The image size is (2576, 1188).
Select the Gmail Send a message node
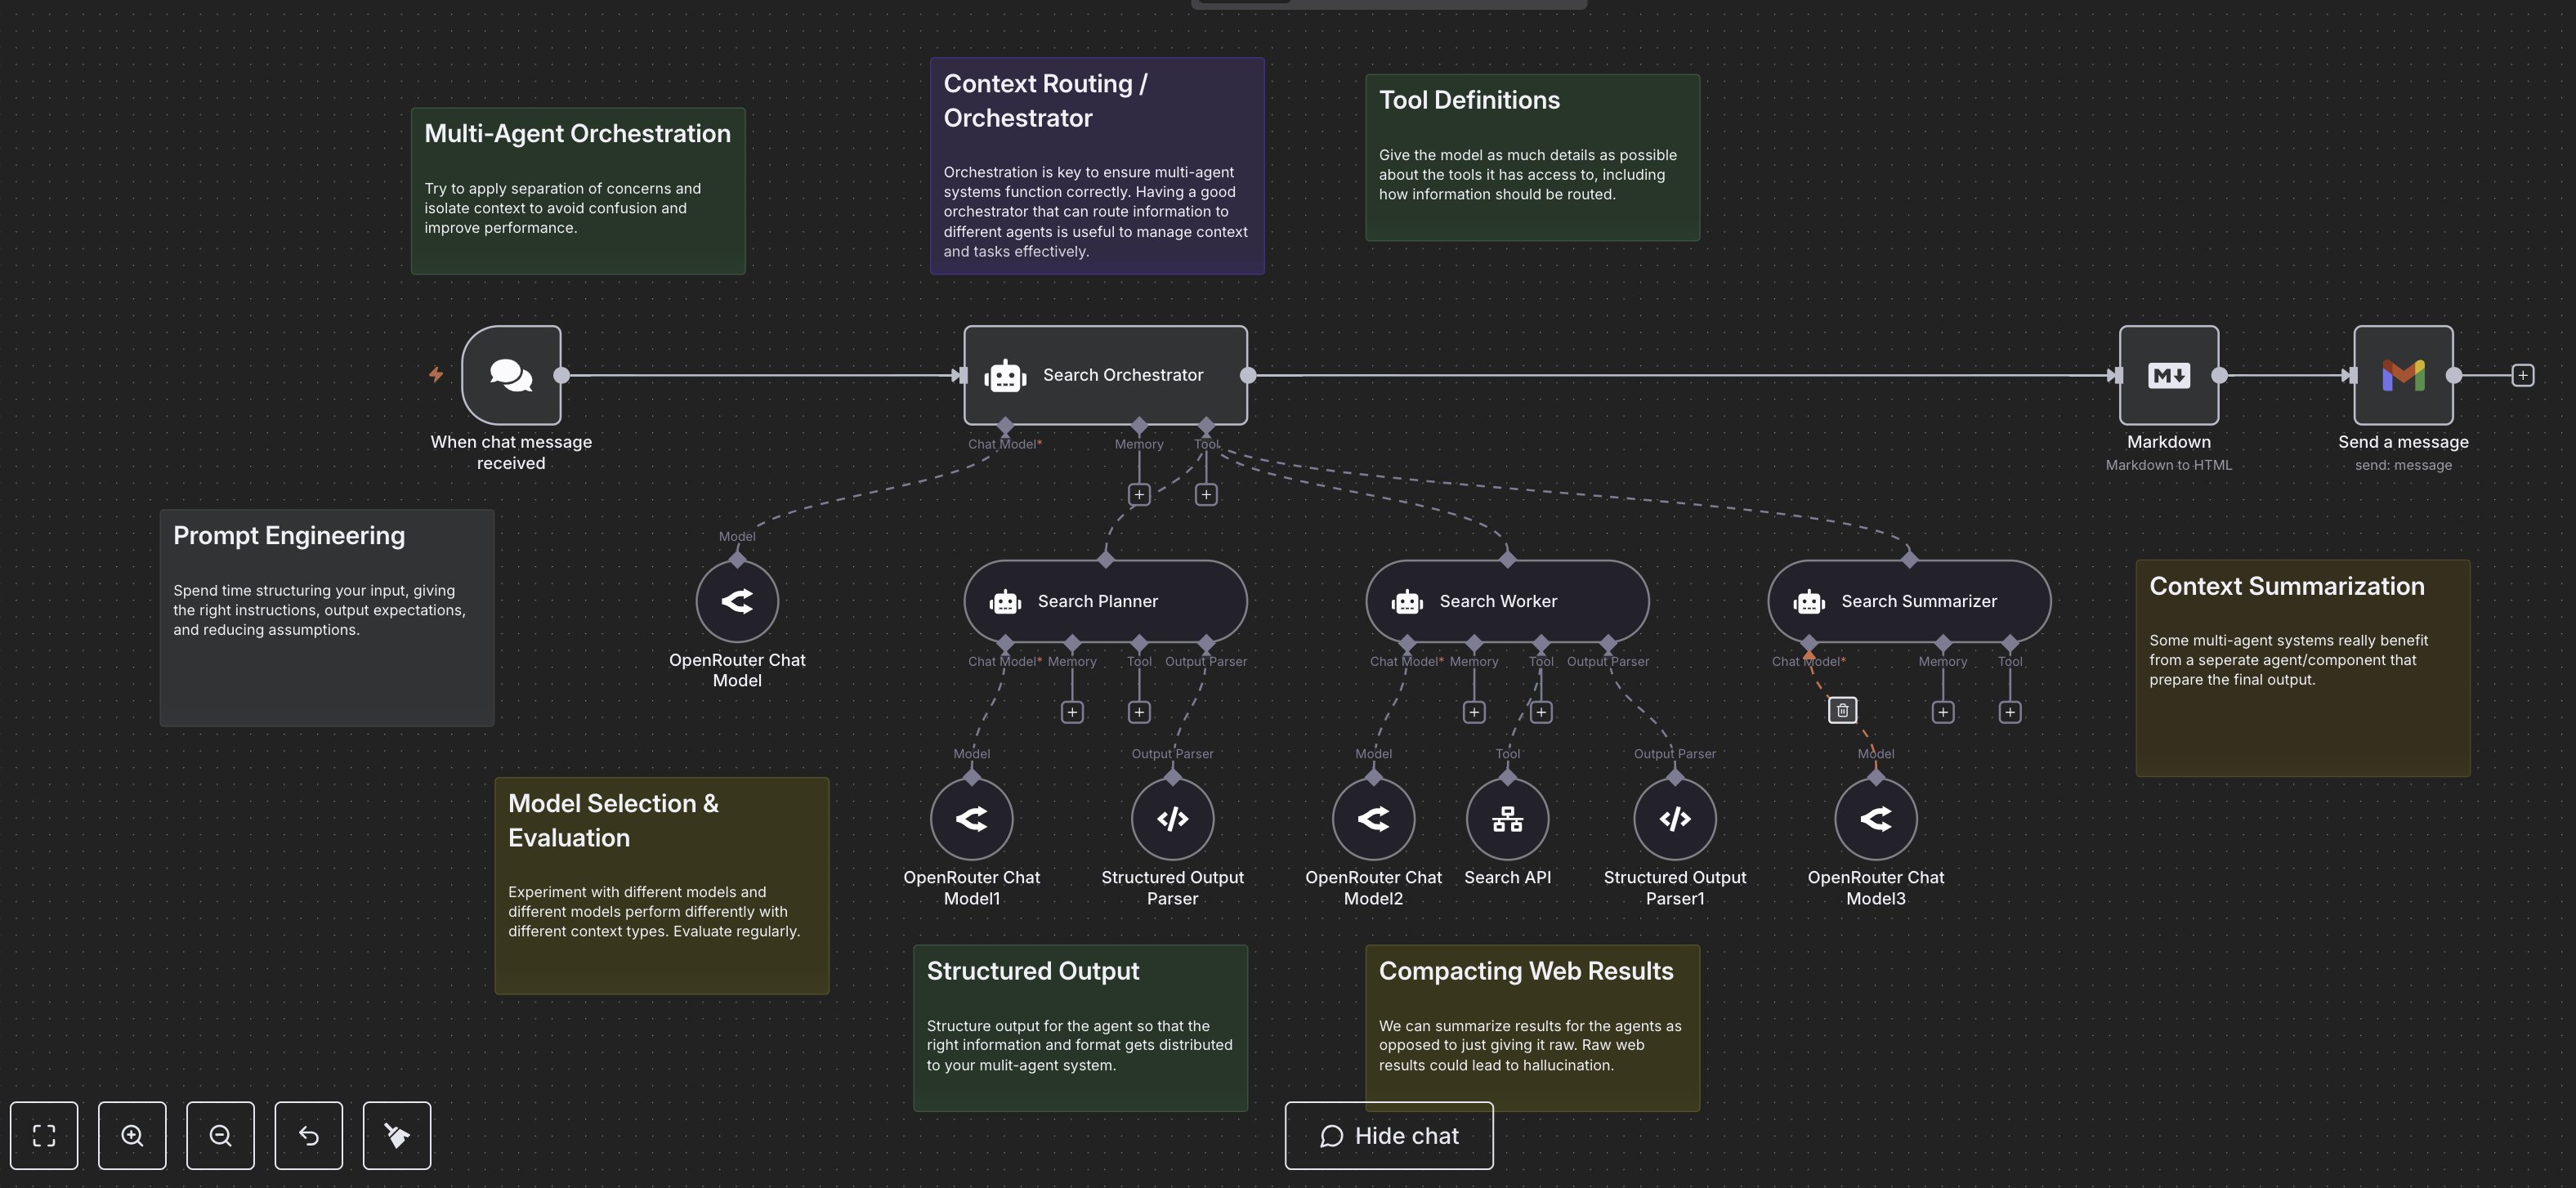tap(2402, 375)
